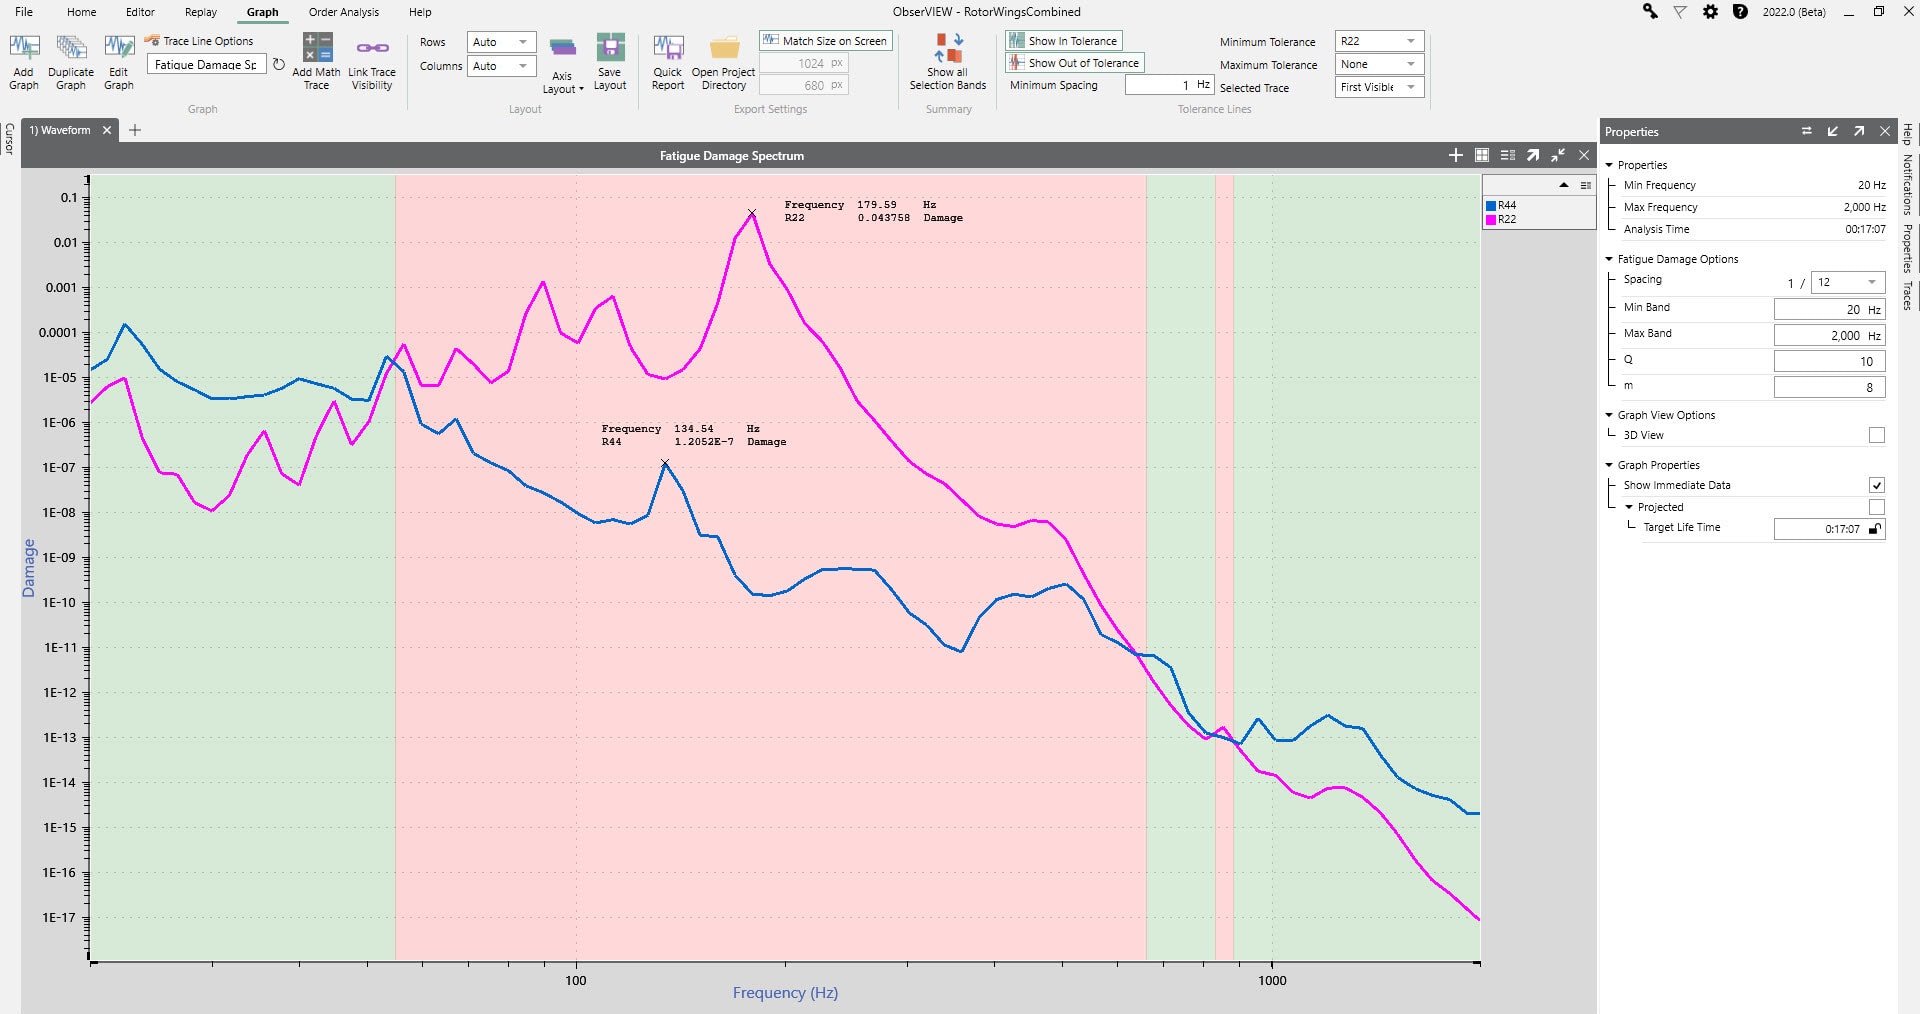The width and height of the screenshot is (1920, 1014).
Task: Open the Notifications side tab
Action: (1908, 184)
